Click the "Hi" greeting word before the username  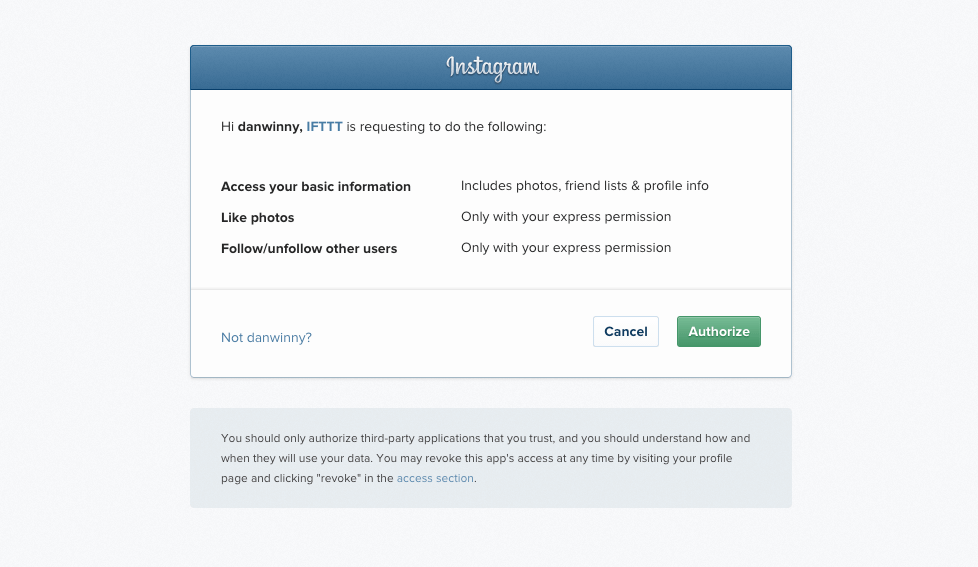(x=227, y=127)
